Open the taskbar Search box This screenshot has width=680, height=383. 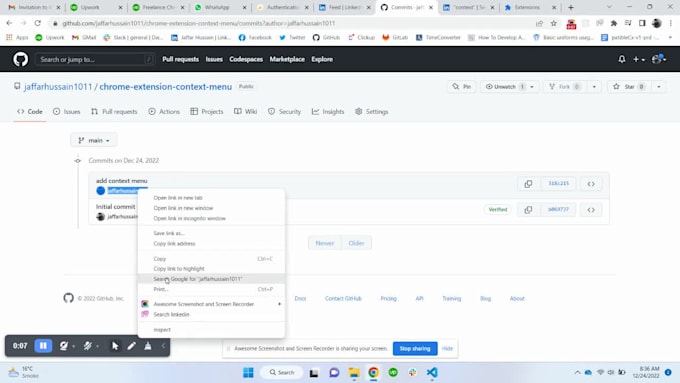pyautogui.click(x=282, y=372)
